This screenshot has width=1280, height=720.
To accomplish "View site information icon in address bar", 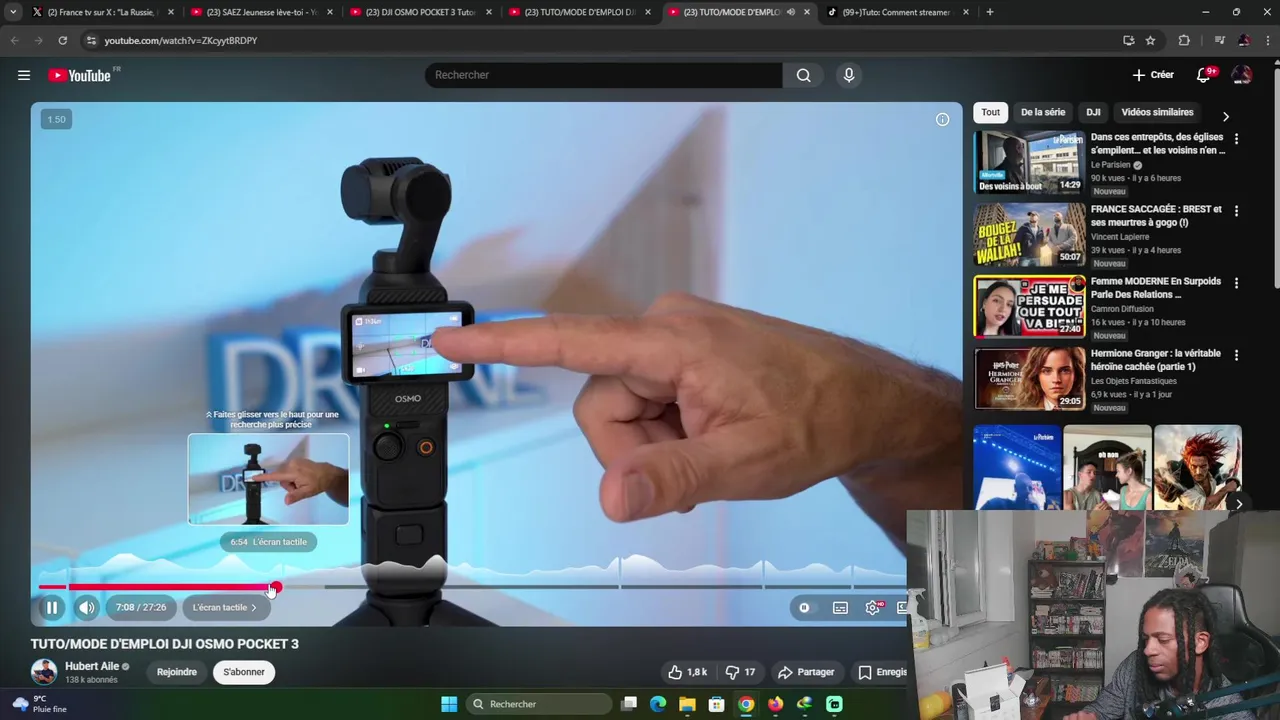I will [x=91, y=40].
